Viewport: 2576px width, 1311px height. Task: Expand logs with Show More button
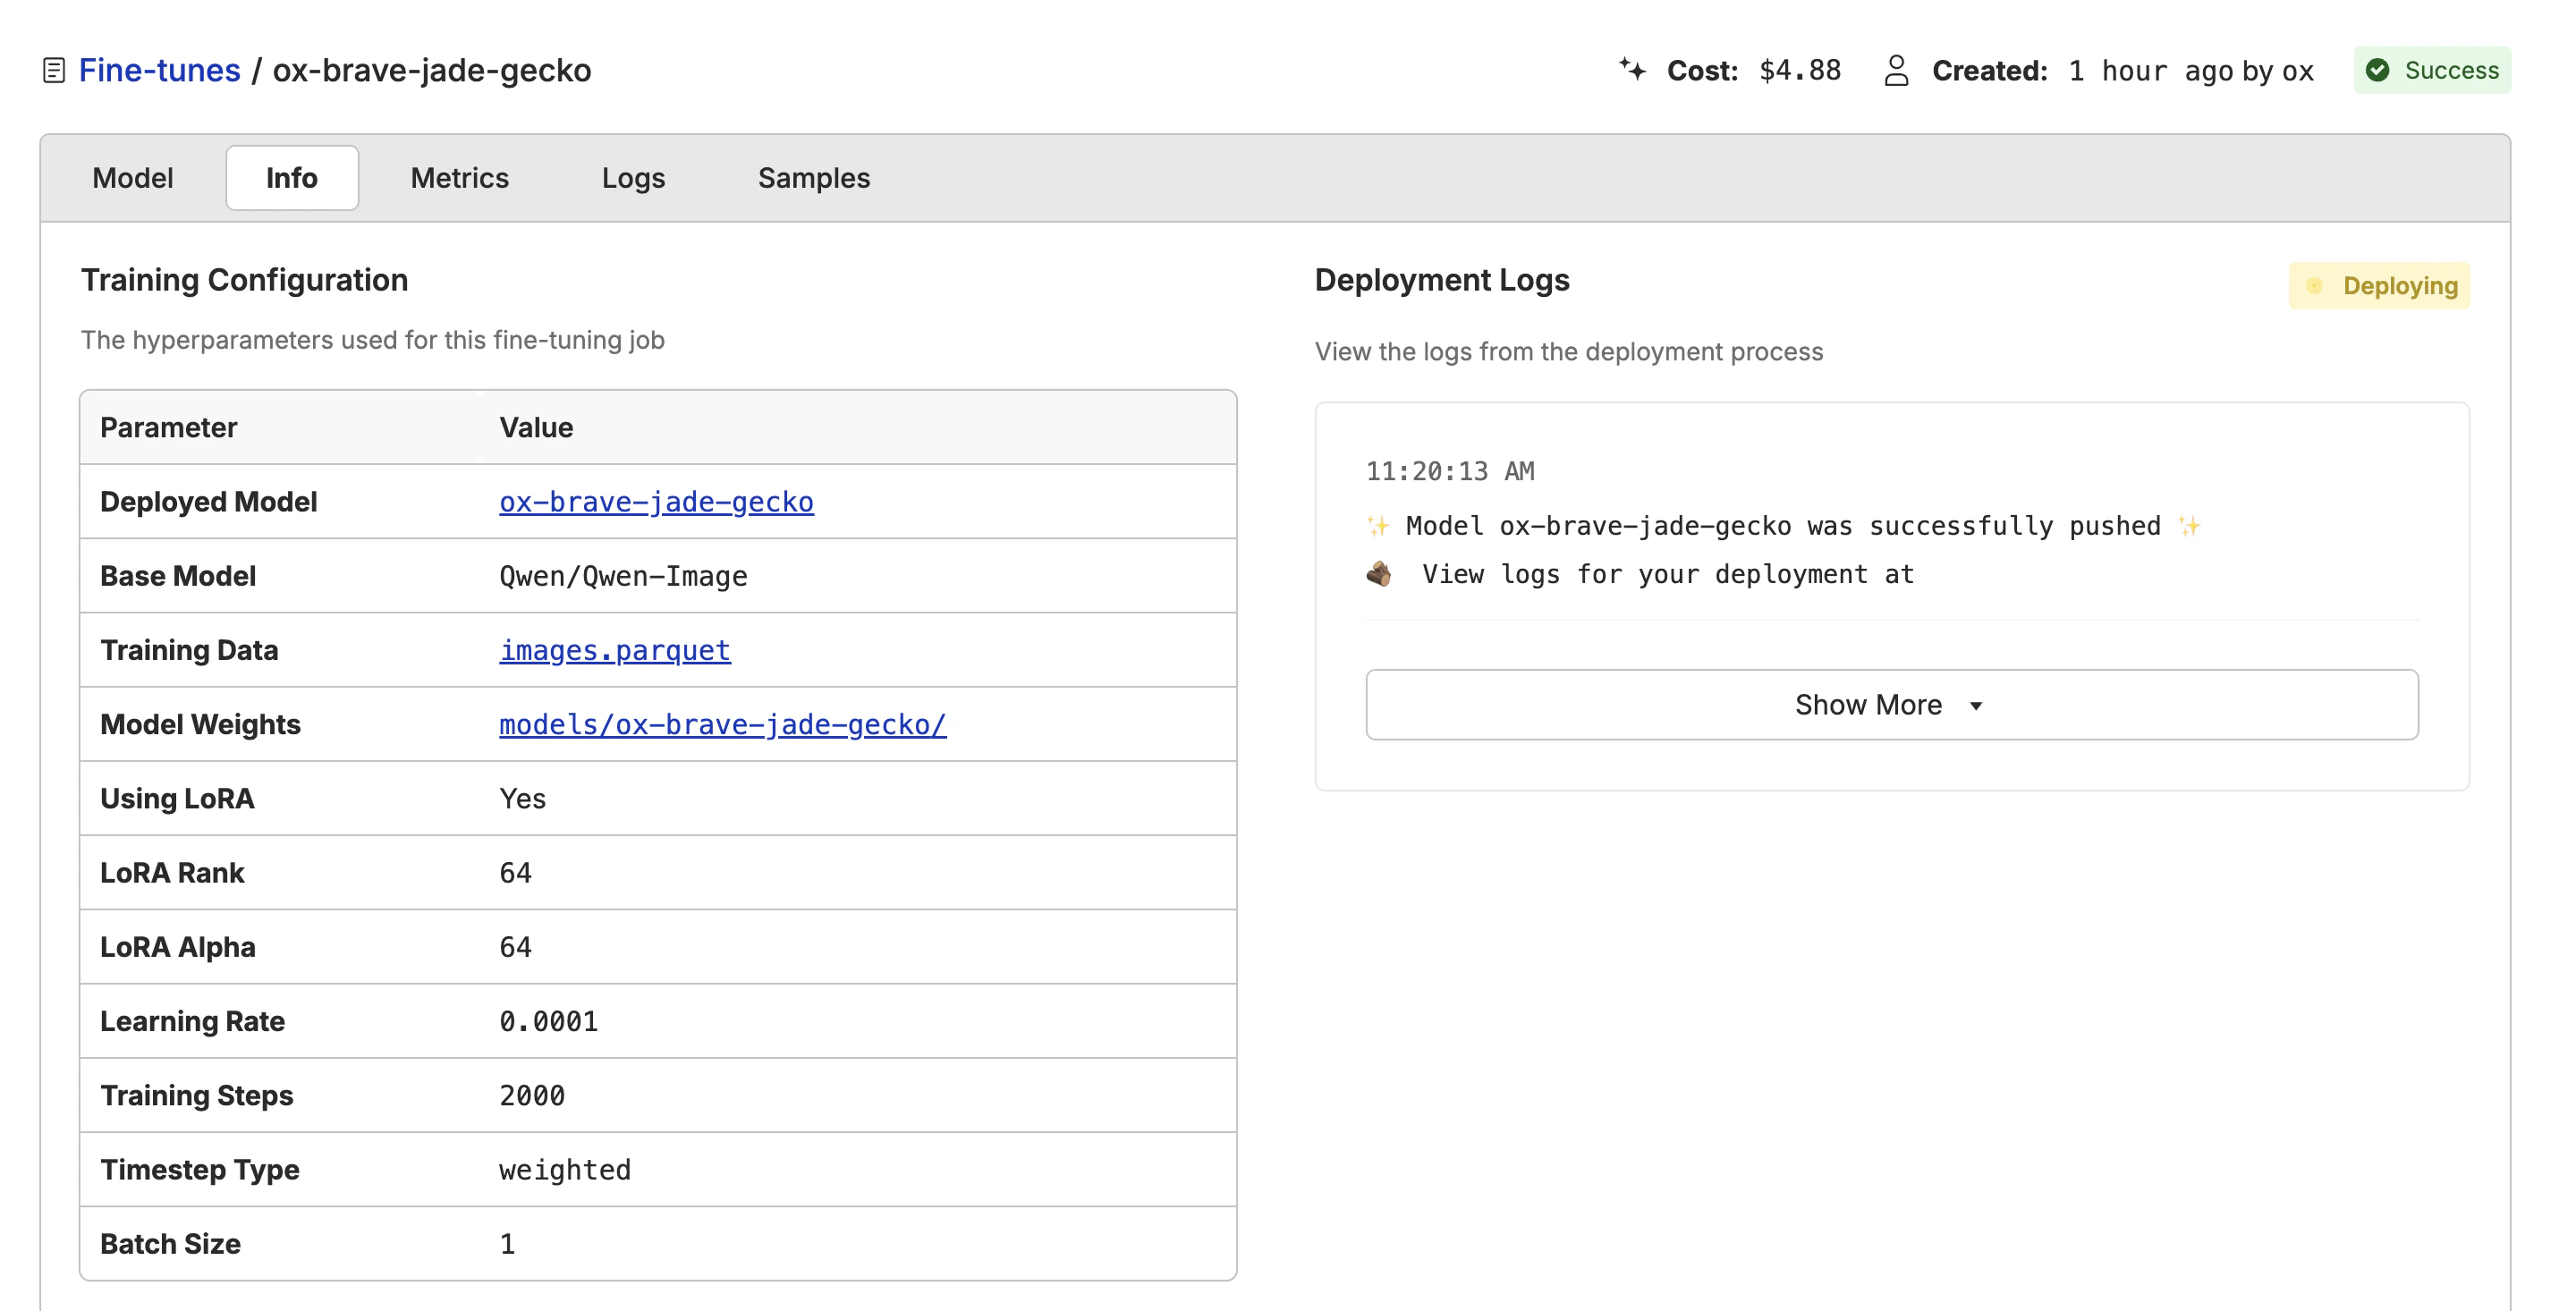point(1867,705)
